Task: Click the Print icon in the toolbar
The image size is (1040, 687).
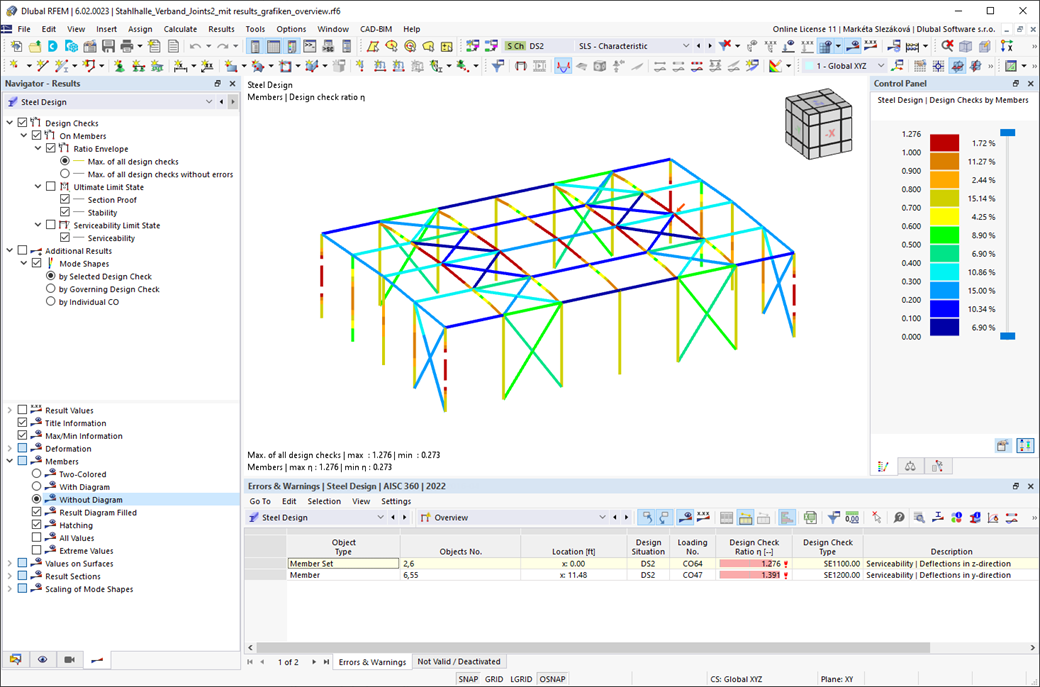Action: coord(127,46)
